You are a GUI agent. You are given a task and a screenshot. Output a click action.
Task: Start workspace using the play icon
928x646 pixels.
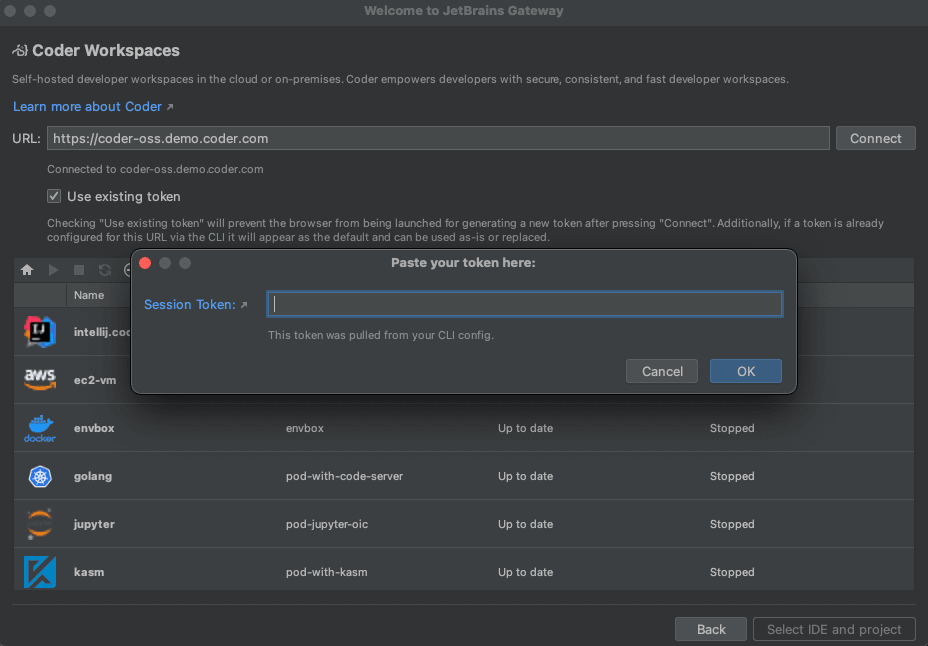click(53, 270)
